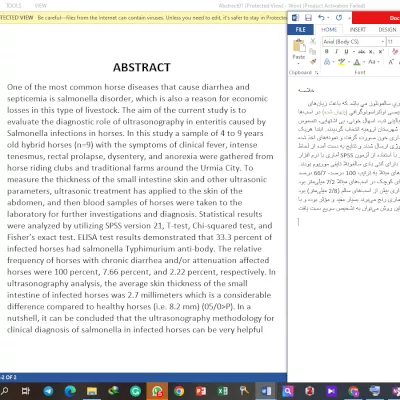The height and width of the screenshot is (400, 400).
Task: Open Grammarly from the taskbar
Action: (135, 391)
